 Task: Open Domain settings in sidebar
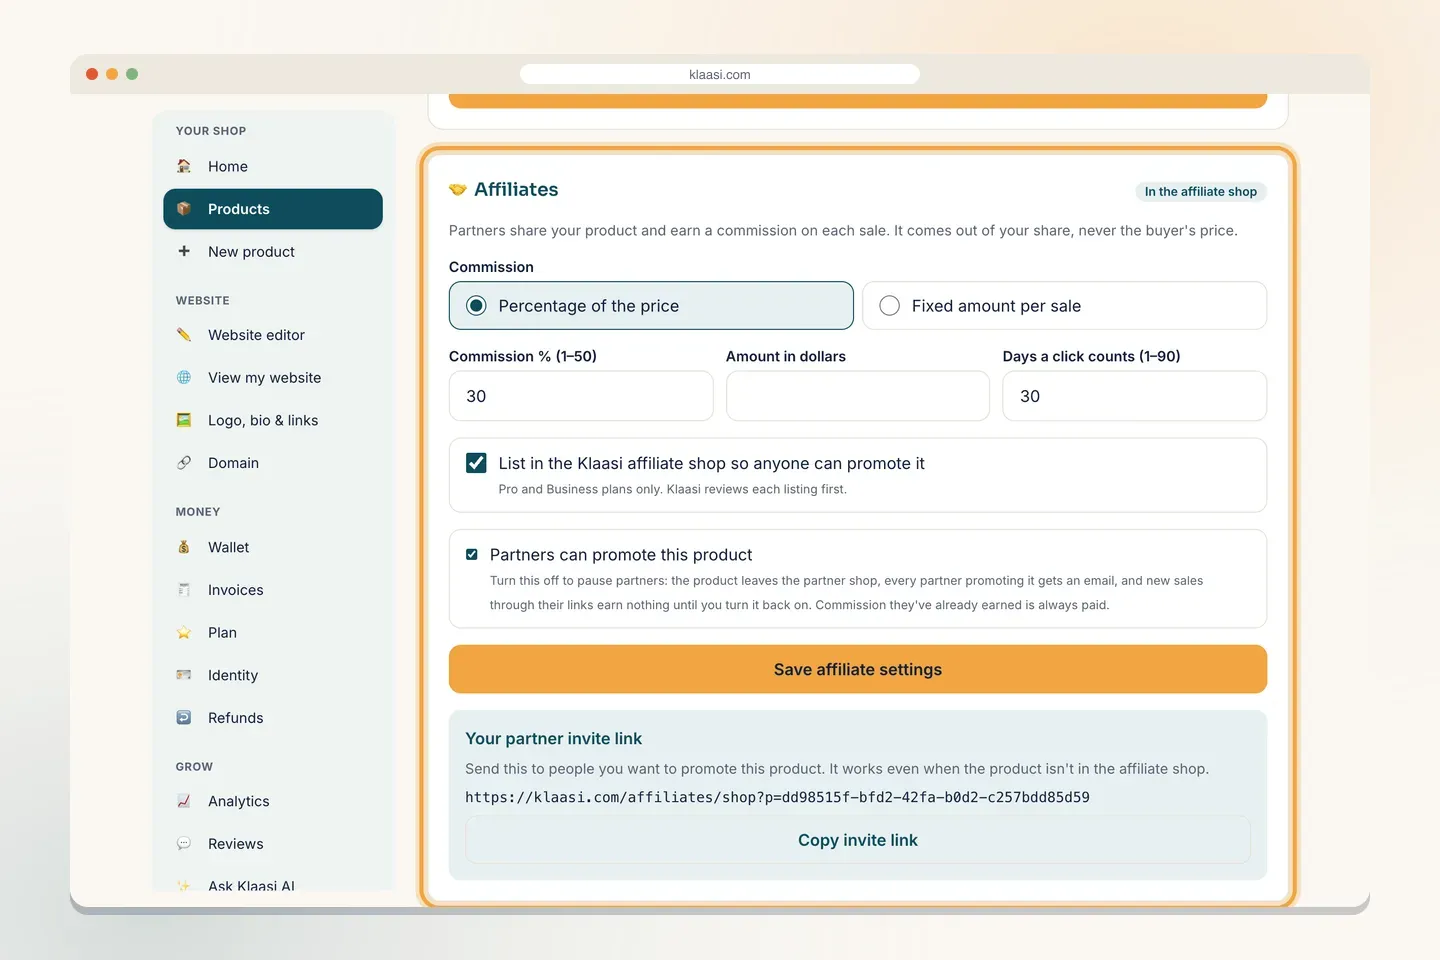pyautogui.click(x=273, y=463)
